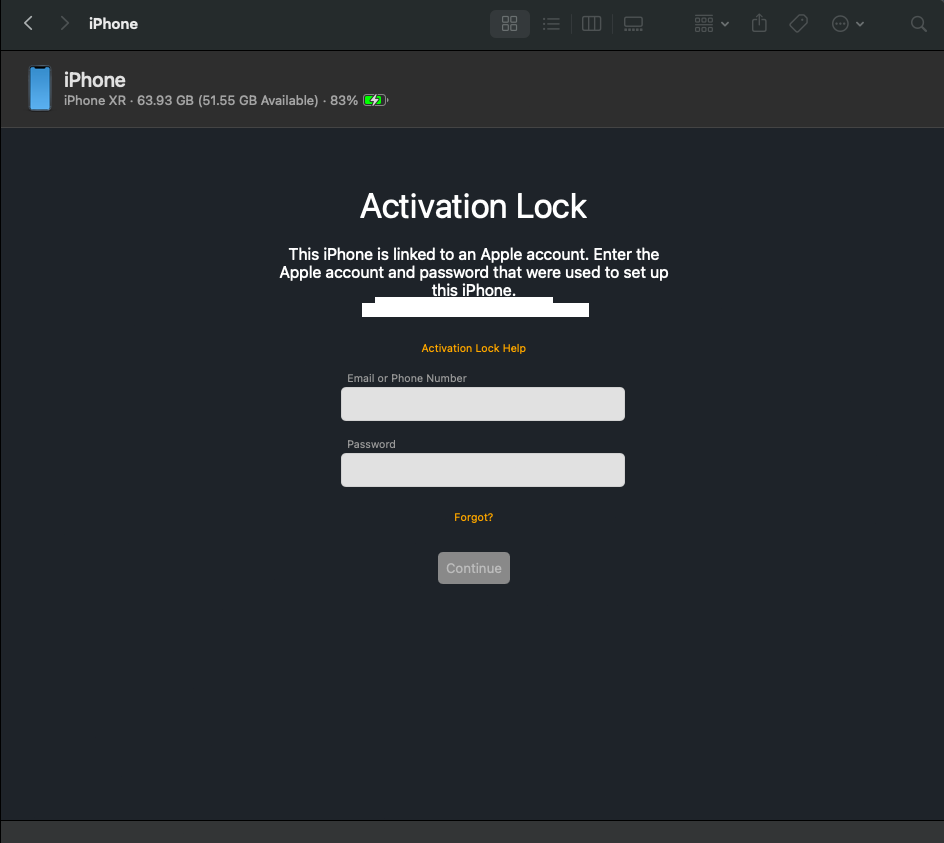Open search with the magnifier icon
The height and width of the screenshot is (843, 944).
pyautogui.click(x=918, y=23)
